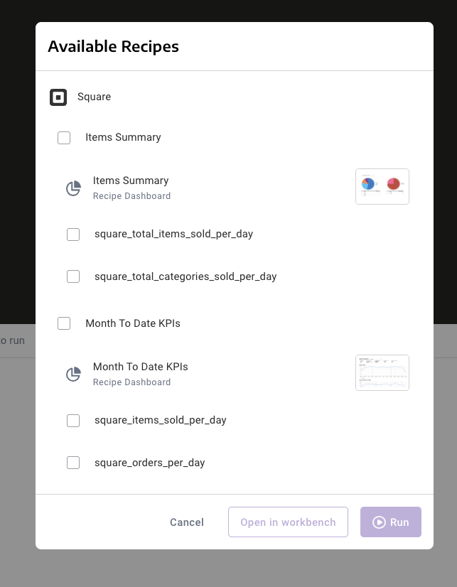Click the Square logo icon
Image resolution: width=457 pixels, height=587 pixels.
pos(58,97)
